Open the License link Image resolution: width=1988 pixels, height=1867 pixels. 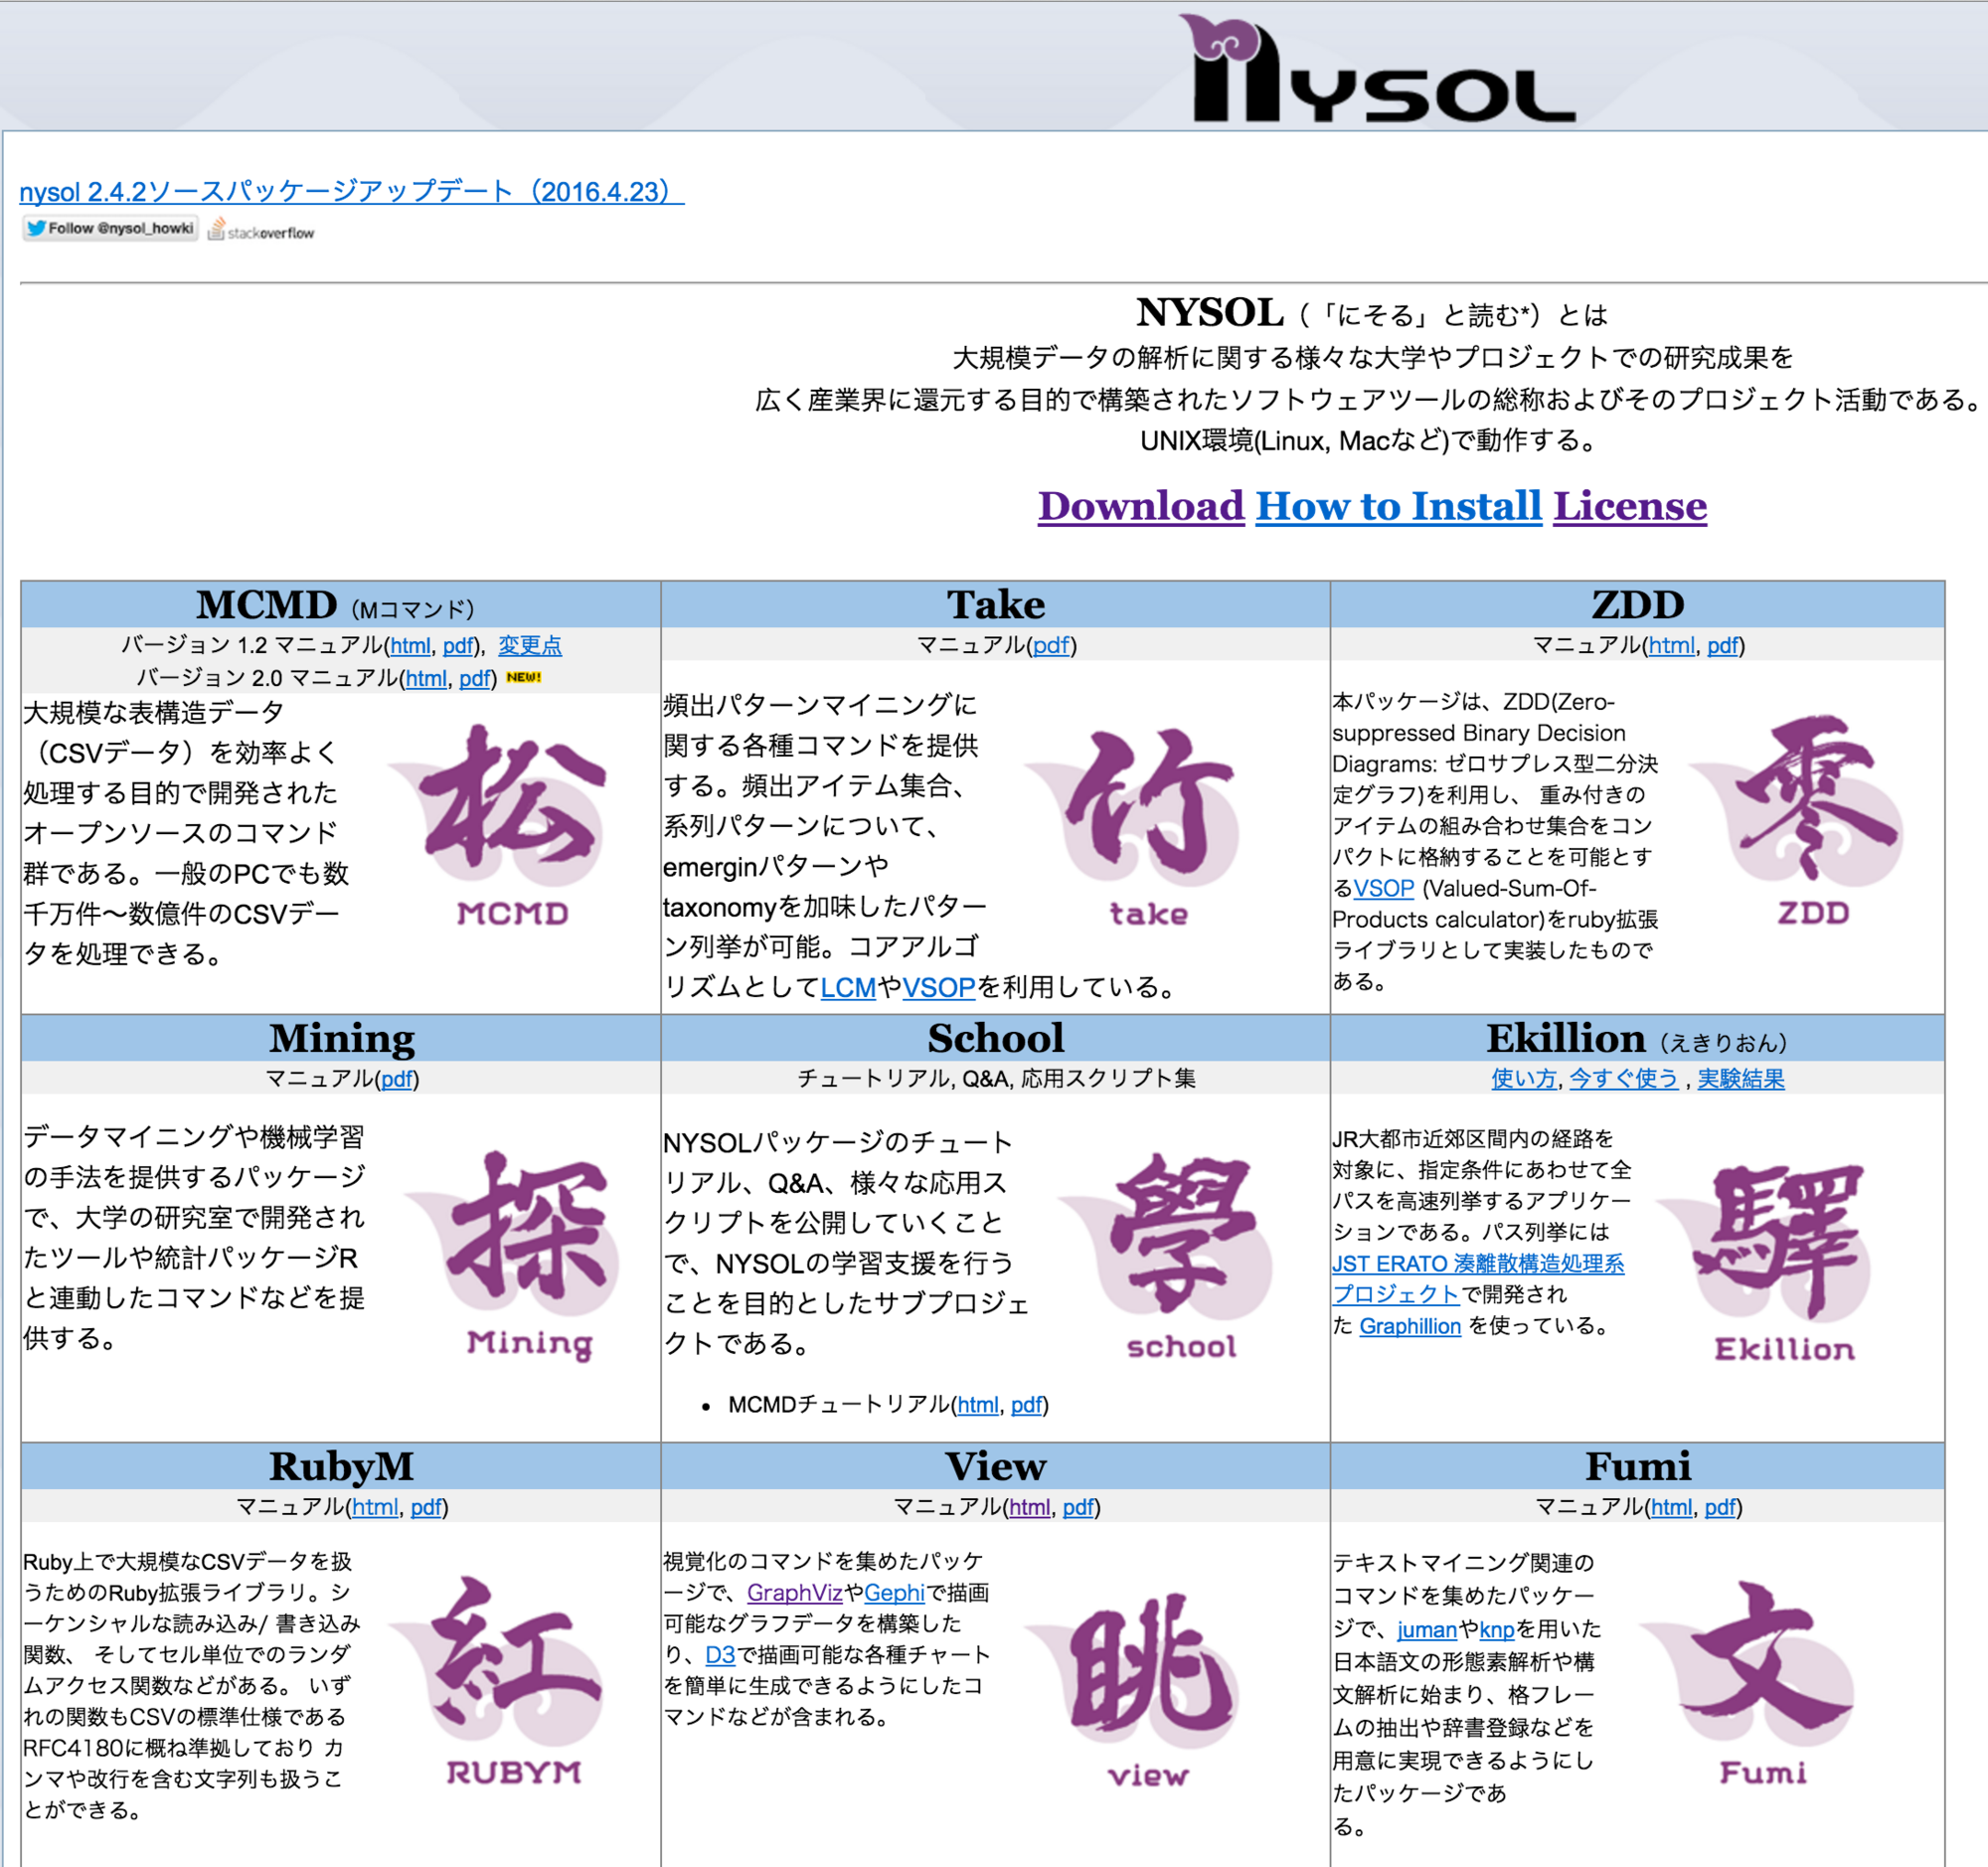tap(1630, 506)
